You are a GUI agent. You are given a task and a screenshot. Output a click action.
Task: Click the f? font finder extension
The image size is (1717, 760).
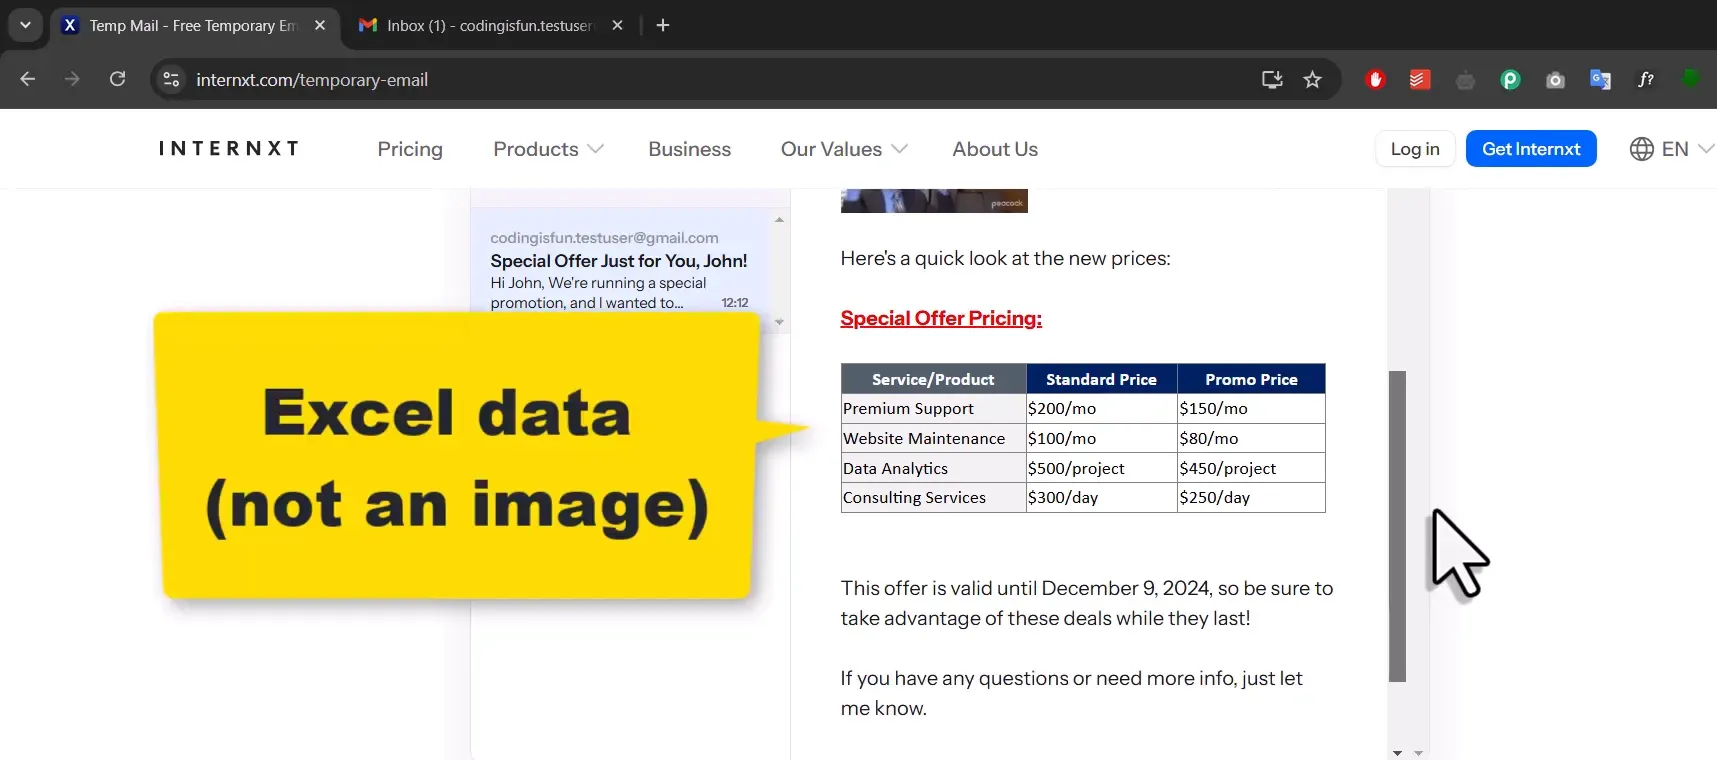point(1645,80)
